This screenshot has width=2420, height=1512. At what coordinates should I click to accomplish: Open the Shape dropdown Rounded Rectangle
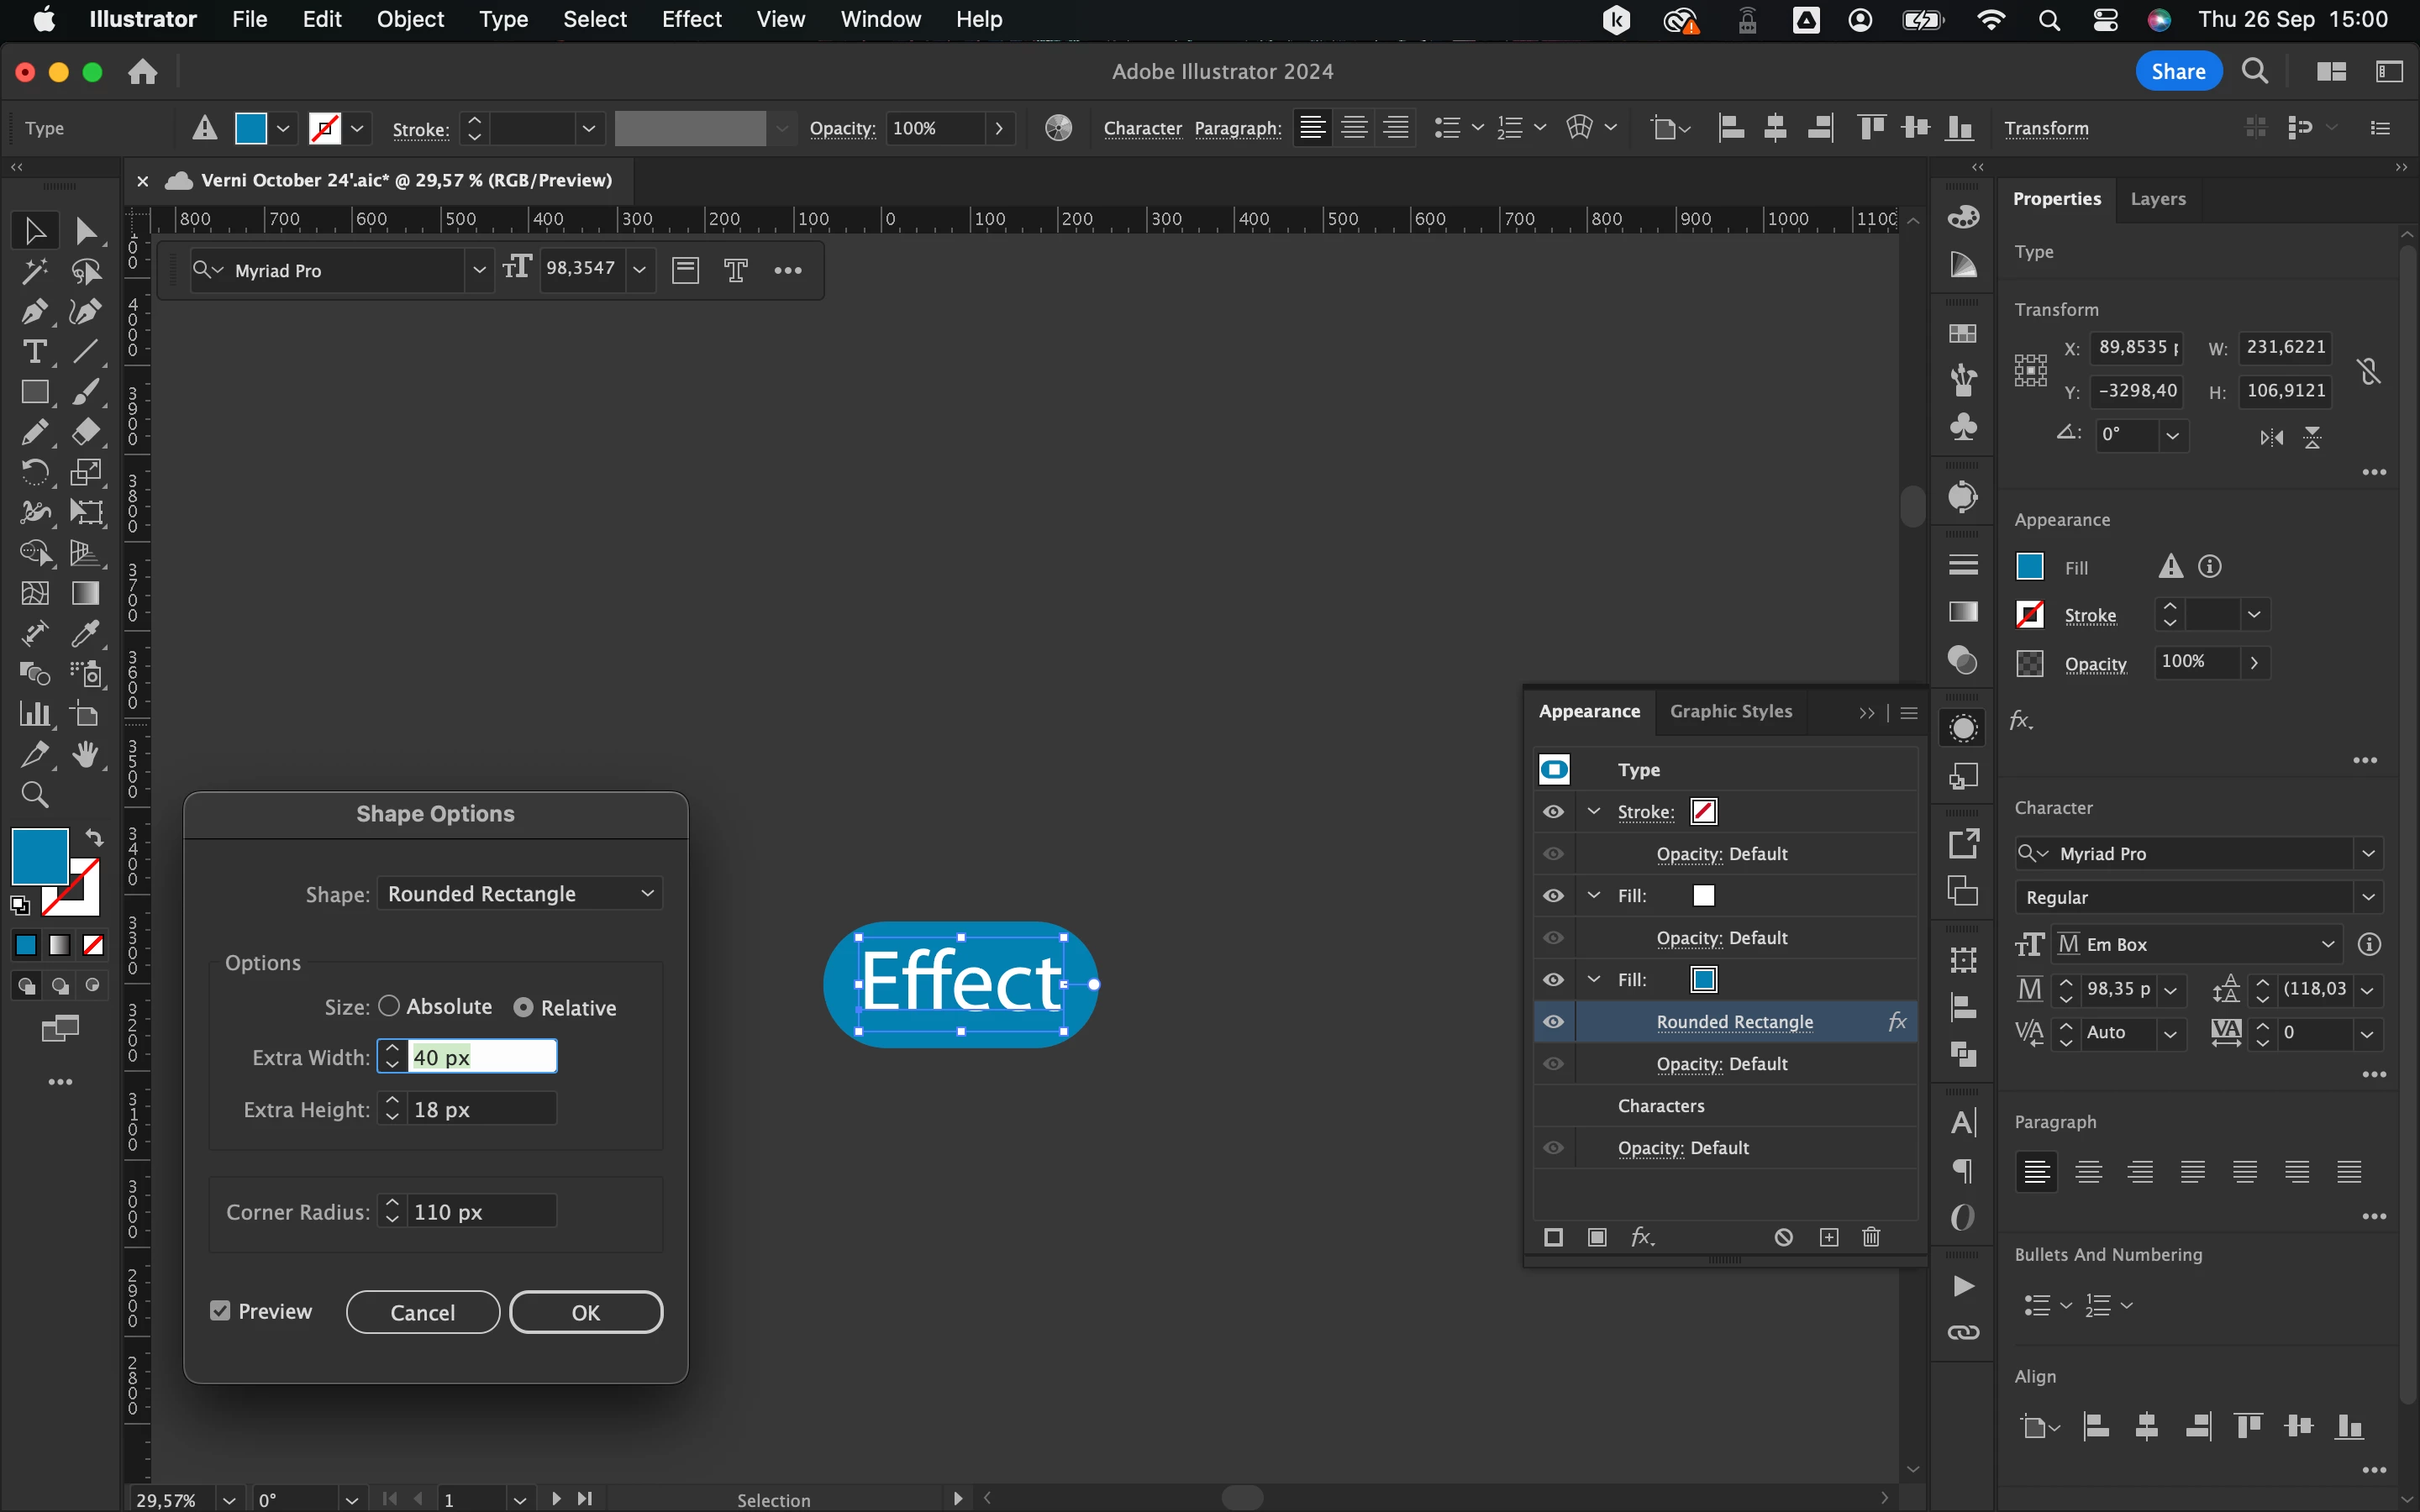click(520, 893)
